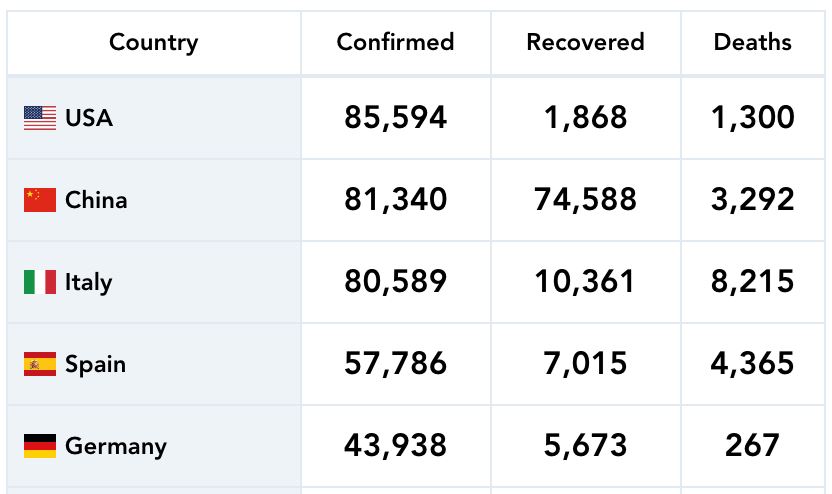
Task: Click the Spain flag icon
Action: point(40,364)
